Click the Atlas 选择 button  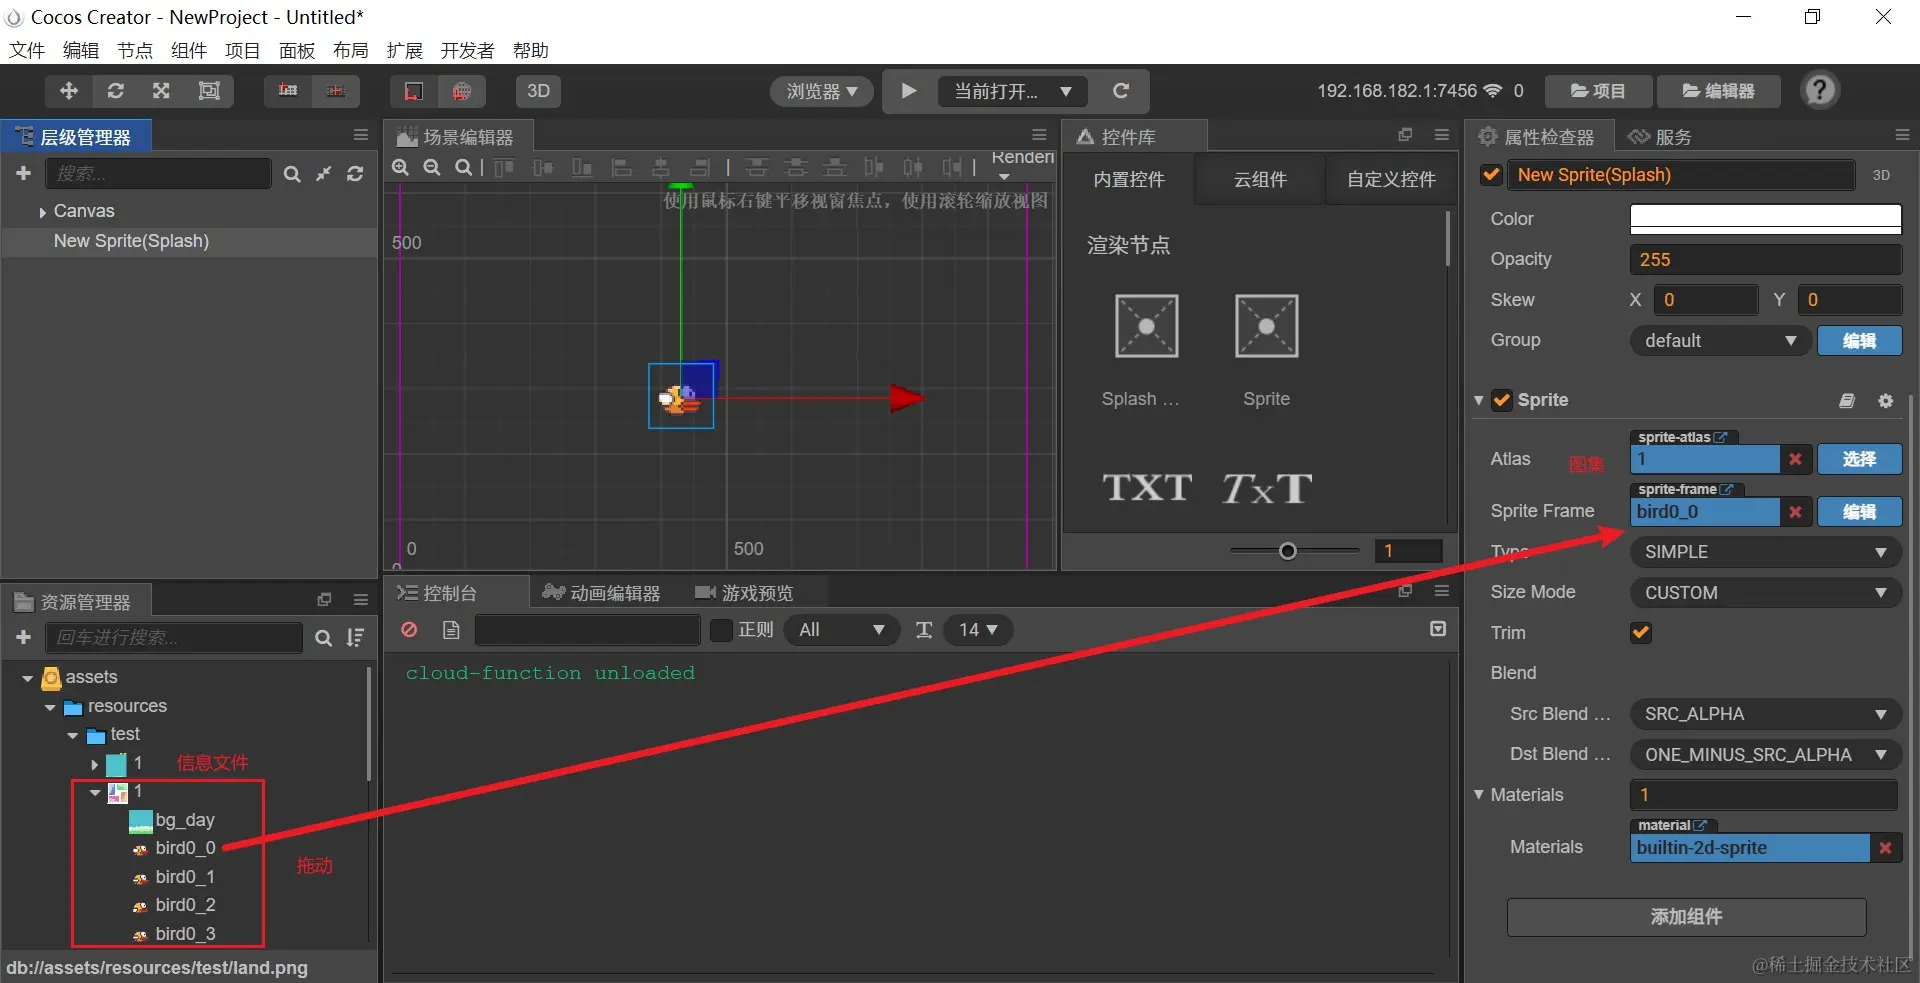coord(1859,459)
